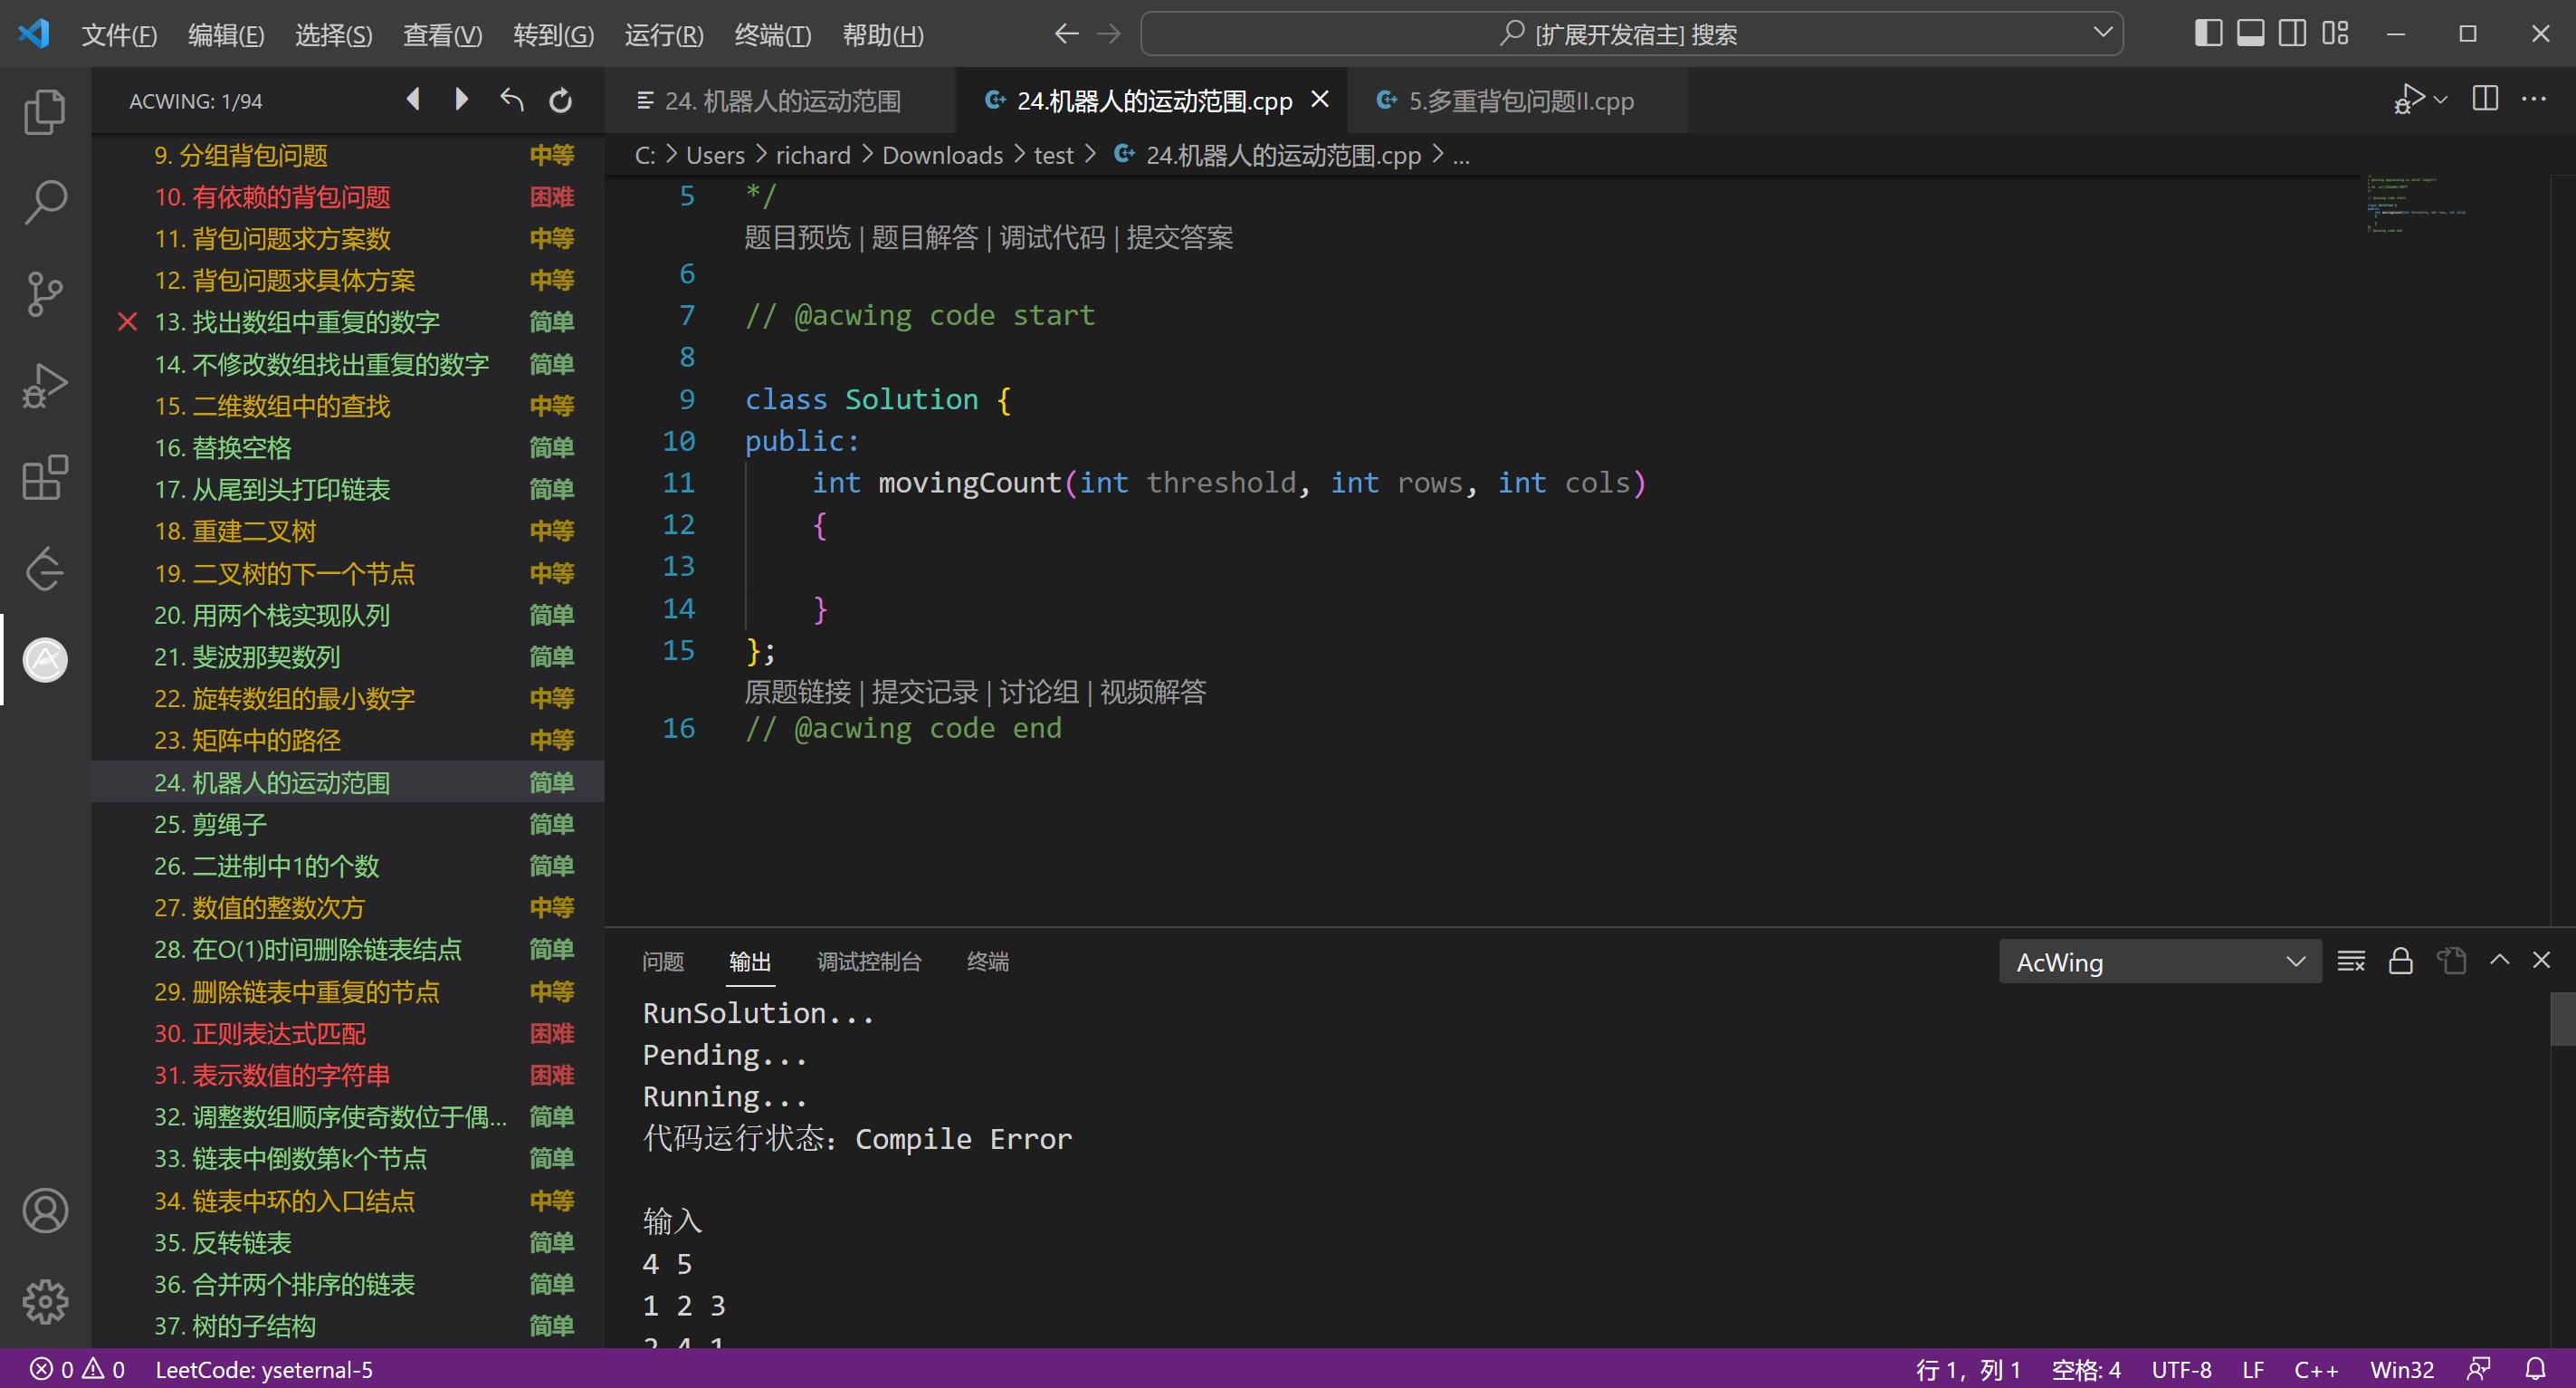2576x1388 pixels.
Task: Toggle the bottom panel layout button
Action: tap(2250, 34)
